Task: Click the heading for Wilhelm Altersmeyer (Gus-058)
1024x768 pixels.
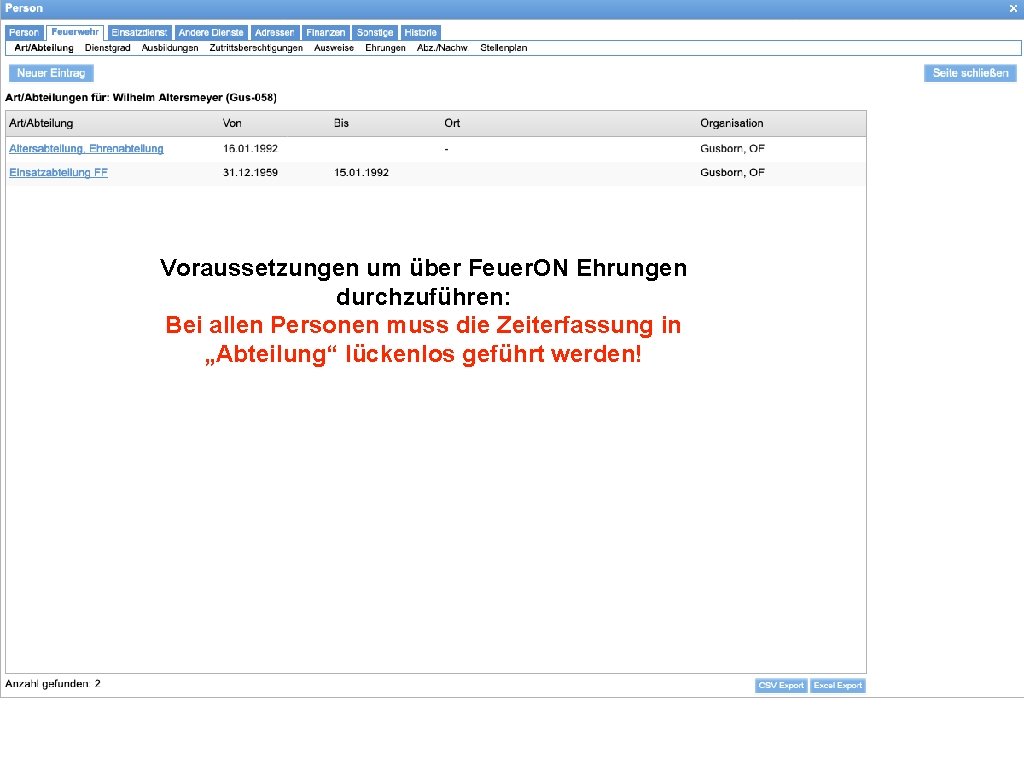Action: coord(141,98)
